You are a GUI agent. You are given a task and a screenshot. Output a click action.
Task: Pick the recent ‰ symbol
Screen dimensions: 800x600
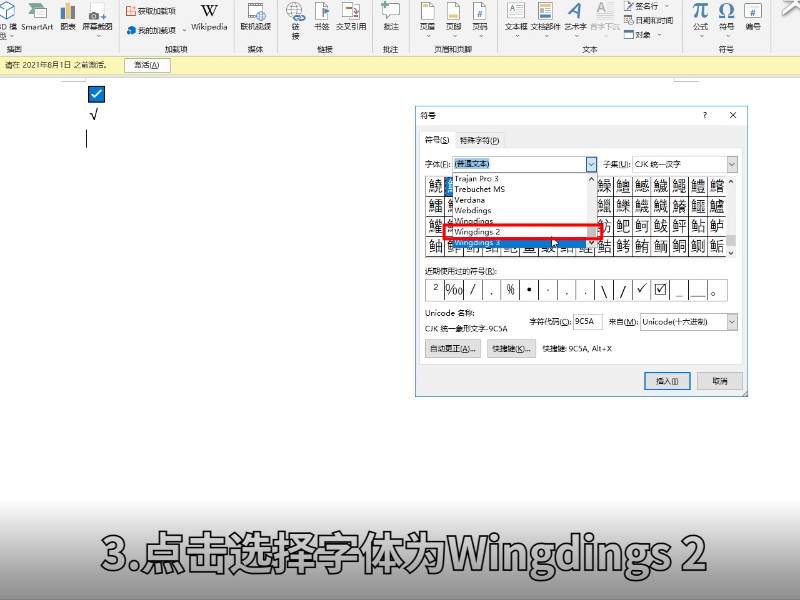tap(454, 290)
